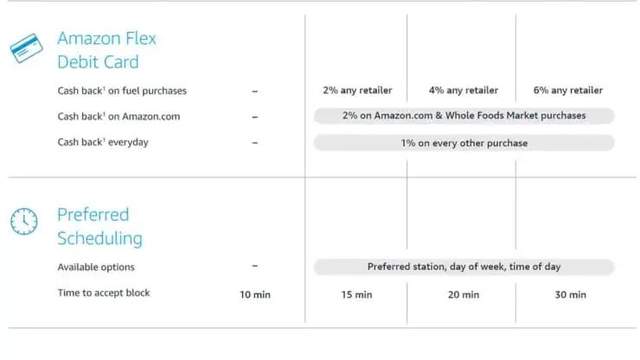Click the Time to accept block label

tap(104, 293)
